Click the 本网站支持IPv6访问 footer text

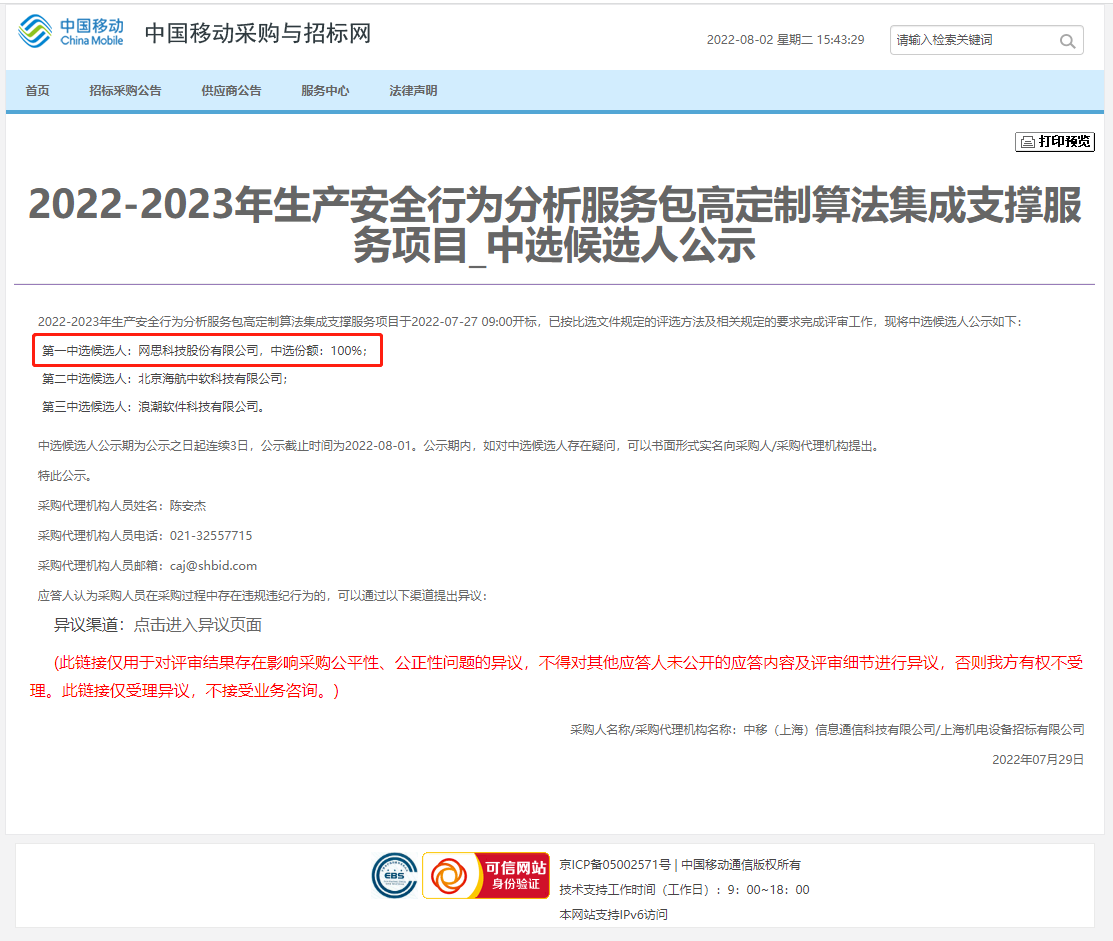(x=614, y=914)
